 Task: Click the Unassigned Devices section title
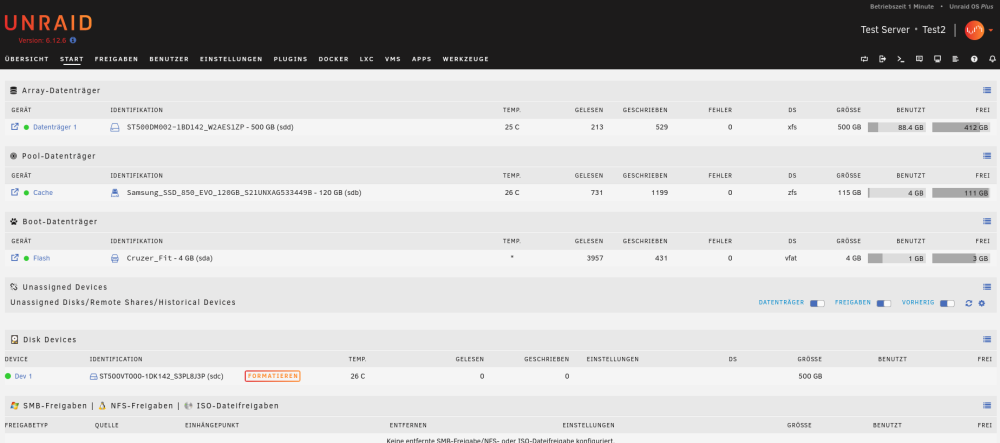pos(65,287)
